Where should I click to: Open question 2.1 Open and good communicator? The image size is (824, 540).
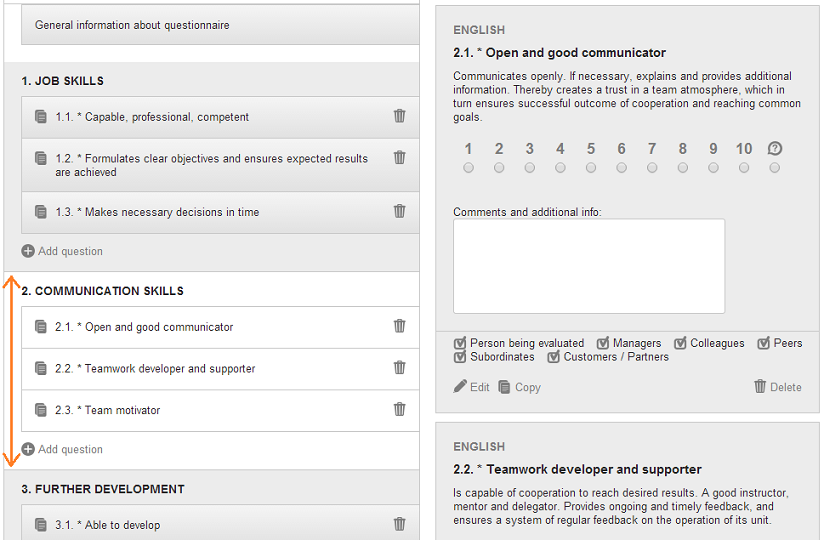[x=220, y=327]
